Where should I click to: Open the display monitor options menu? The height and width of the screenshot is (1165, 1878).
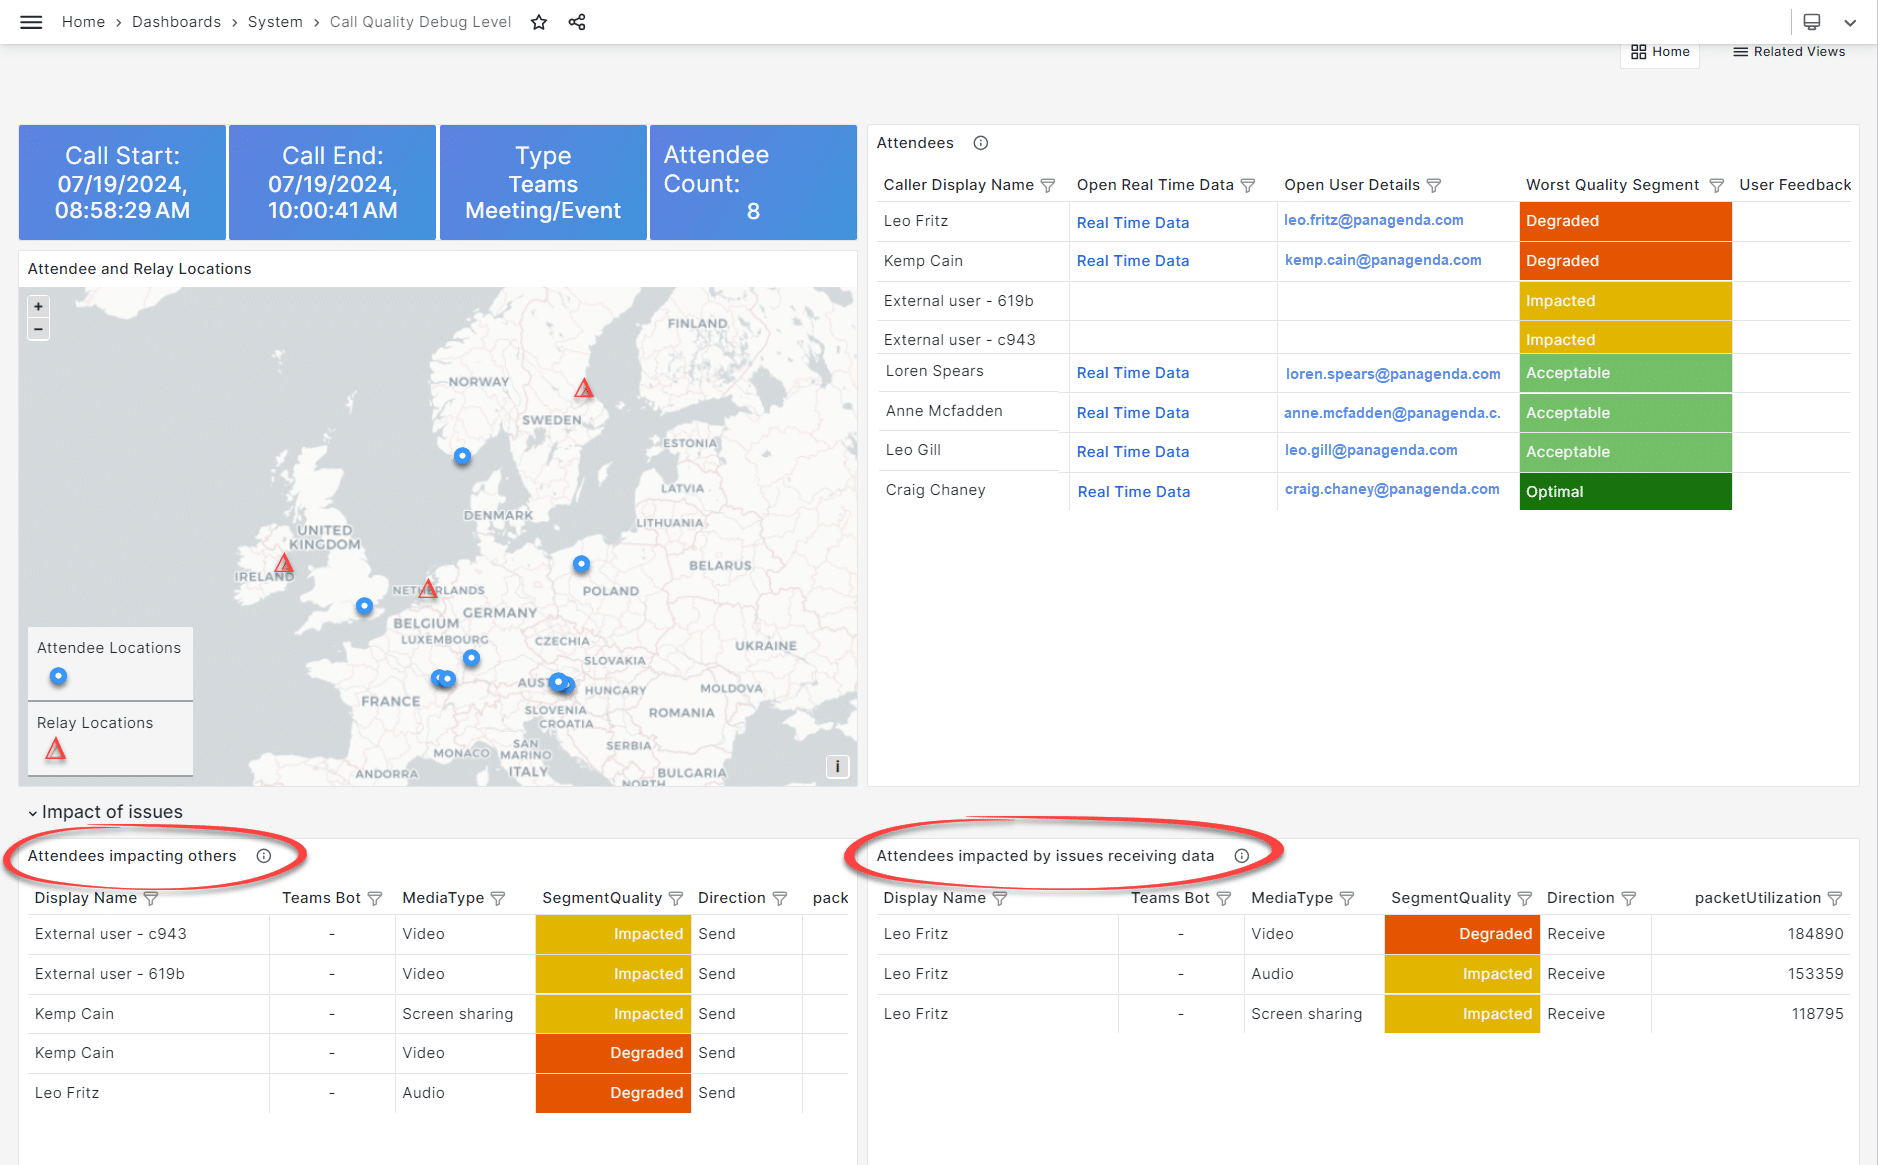click(1812, 22)
